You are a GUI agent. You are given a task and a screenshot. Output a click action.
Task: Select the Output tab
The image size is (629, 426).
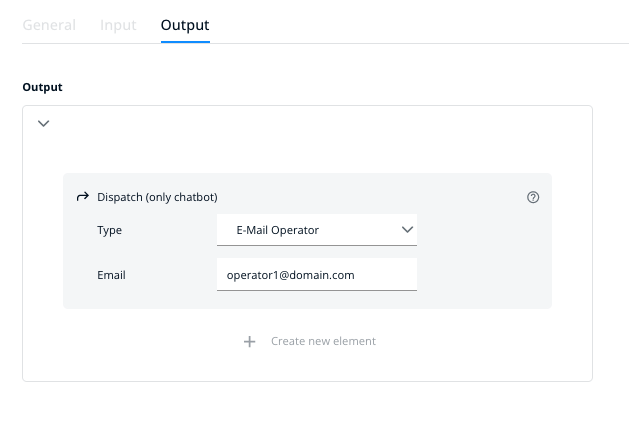(185, 24)
